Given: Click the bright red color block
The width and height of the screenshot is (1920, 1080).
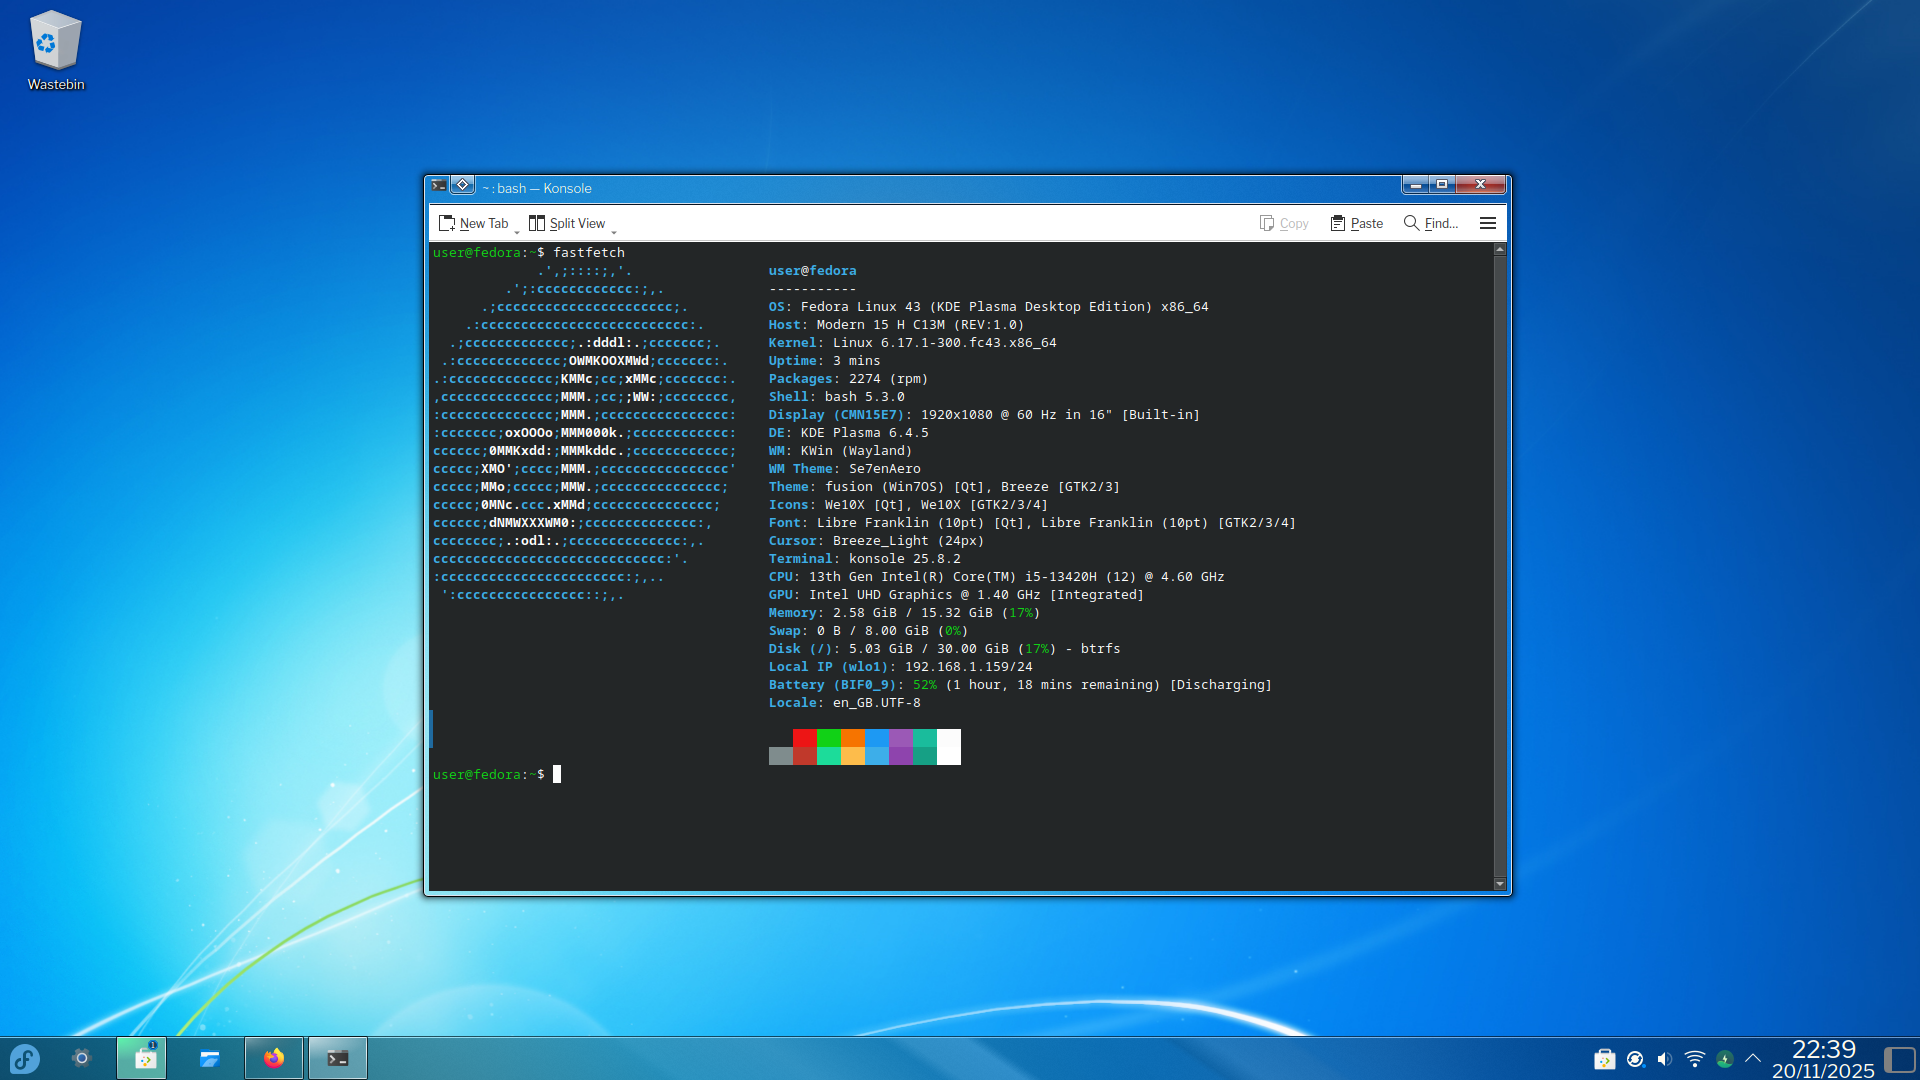Looking at the screenshot, I should point(805,738).
